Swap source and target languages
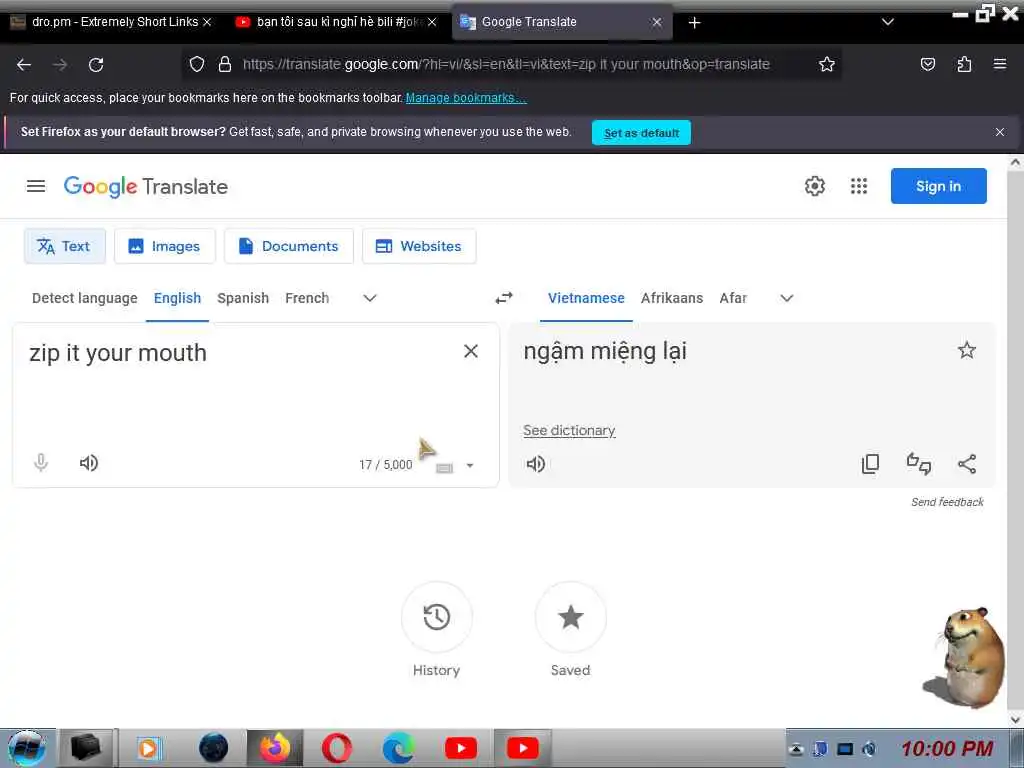The height and width of the screenshot is (768, 1024). coord(504,298)
